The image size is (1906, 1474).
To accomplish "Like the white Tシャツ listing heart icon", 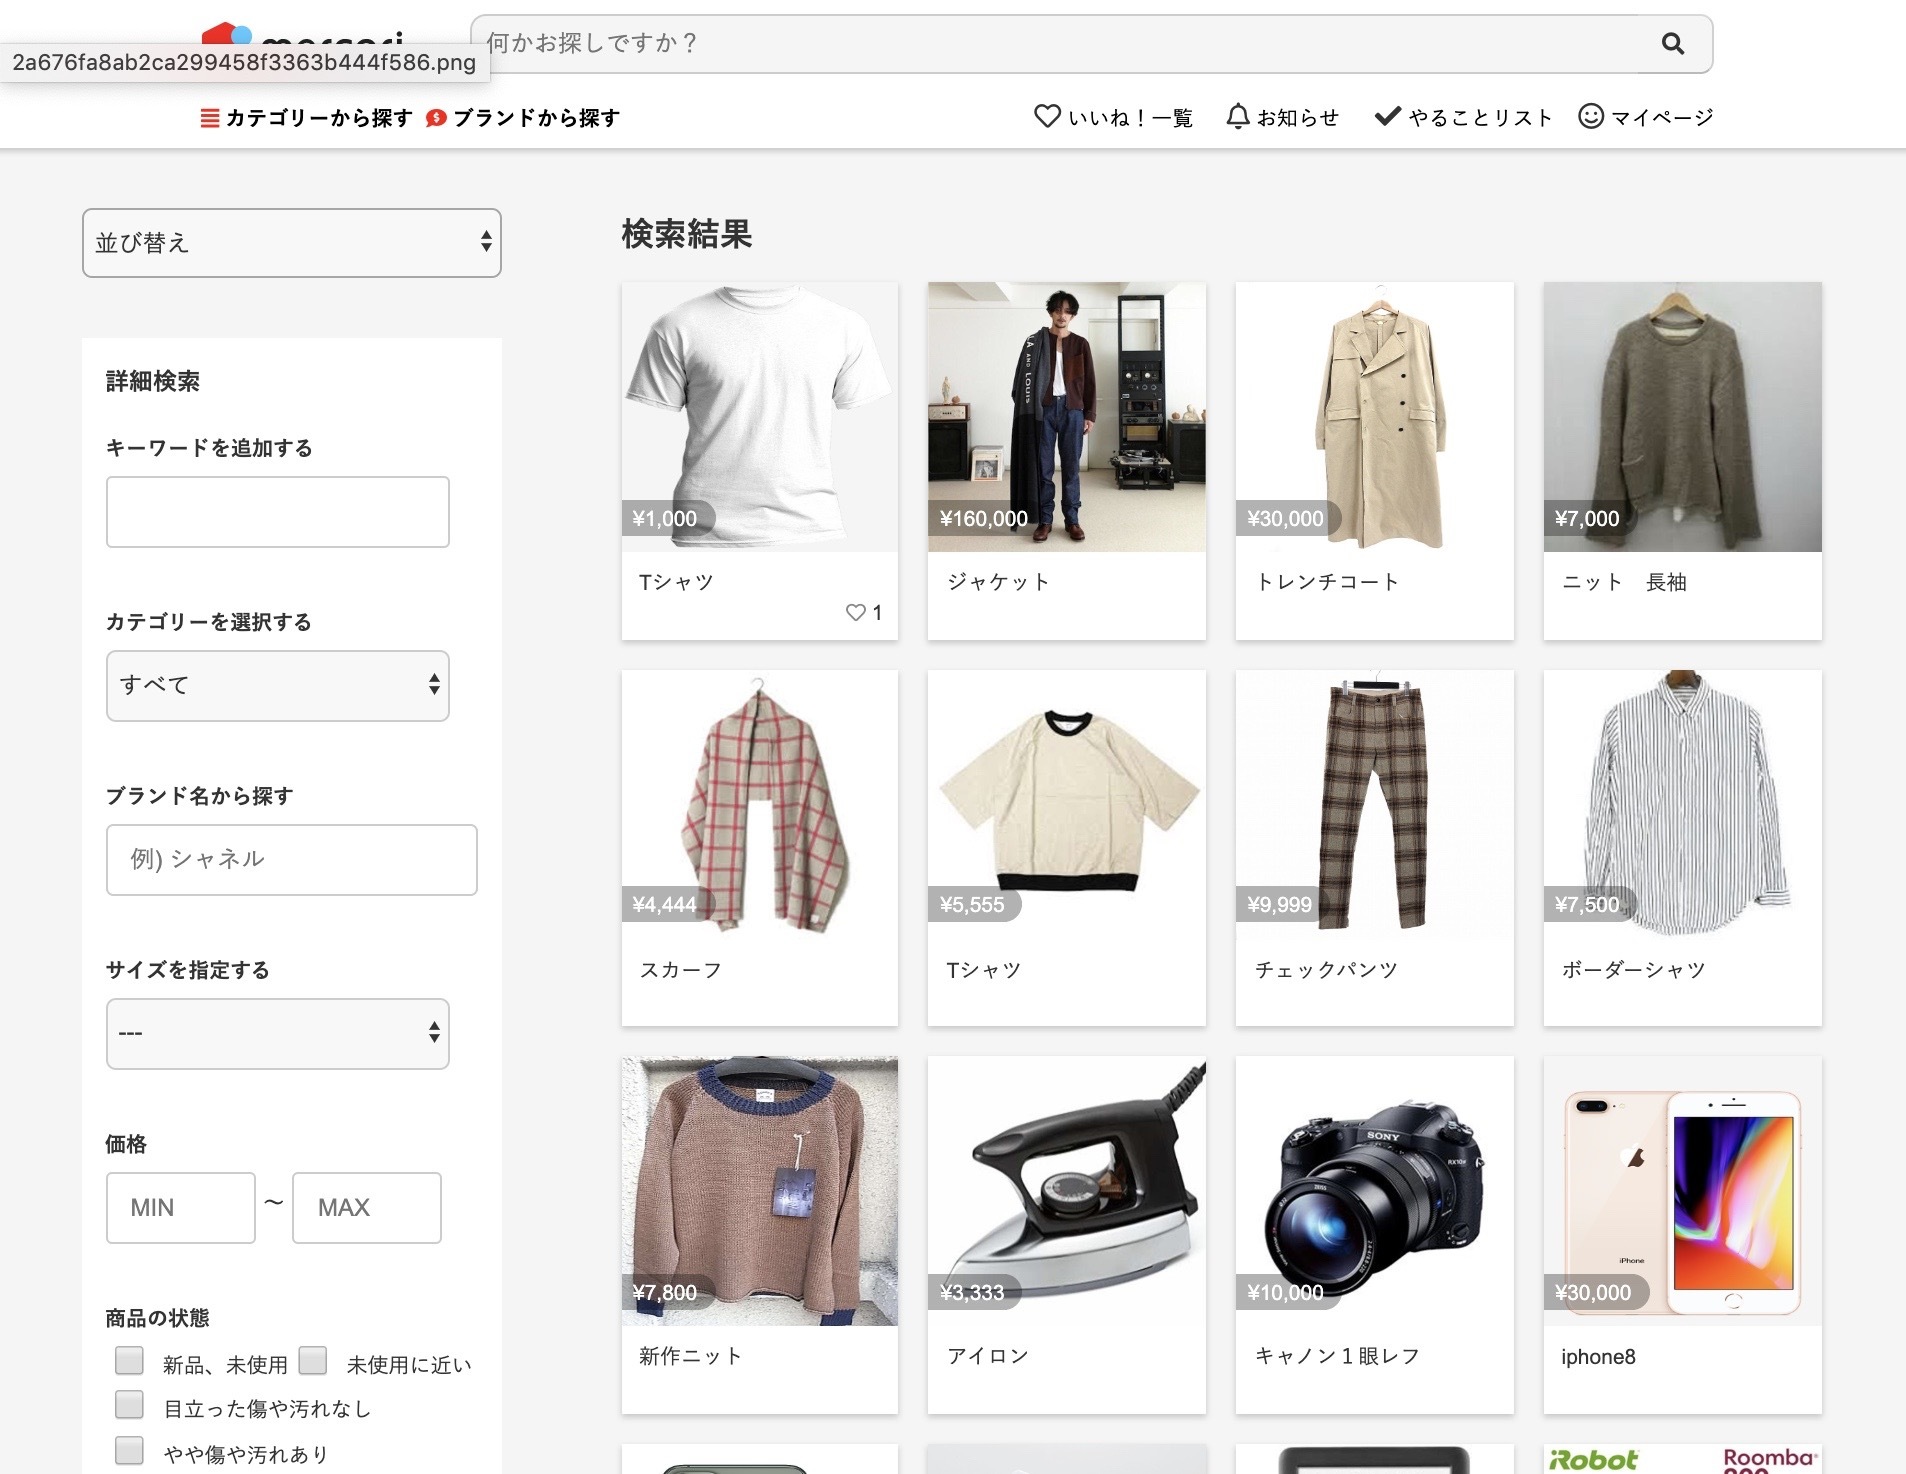I will click(856, 612).
